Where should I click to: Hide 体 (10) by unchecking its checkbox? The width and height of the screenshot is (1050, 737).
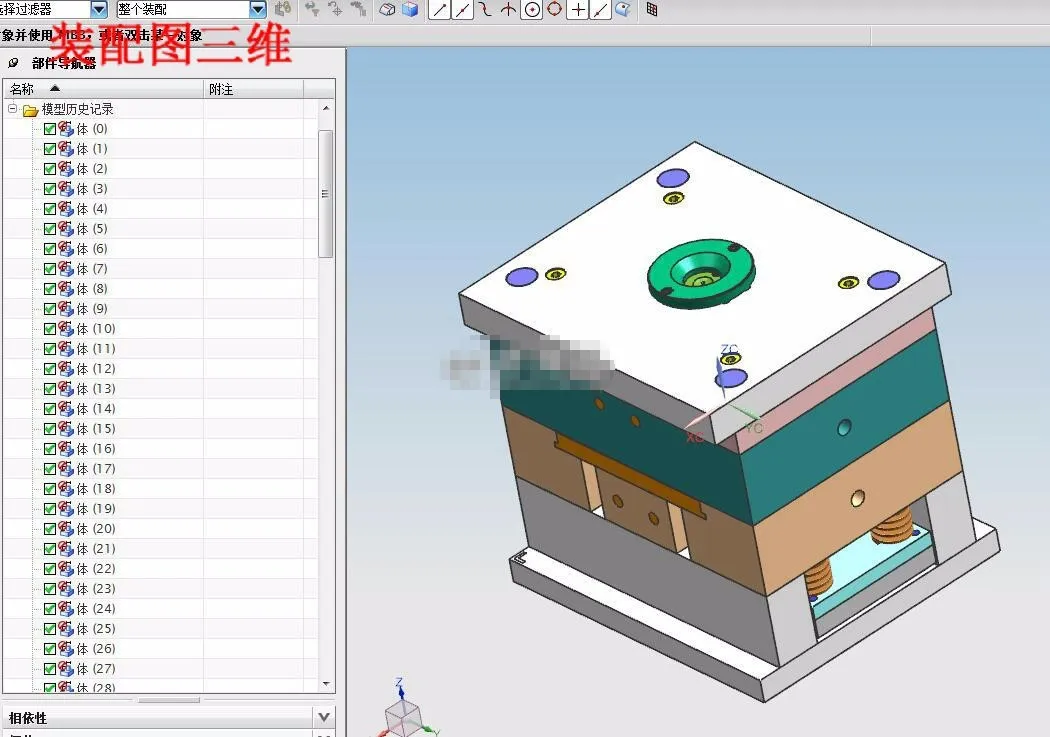point(50,328)
